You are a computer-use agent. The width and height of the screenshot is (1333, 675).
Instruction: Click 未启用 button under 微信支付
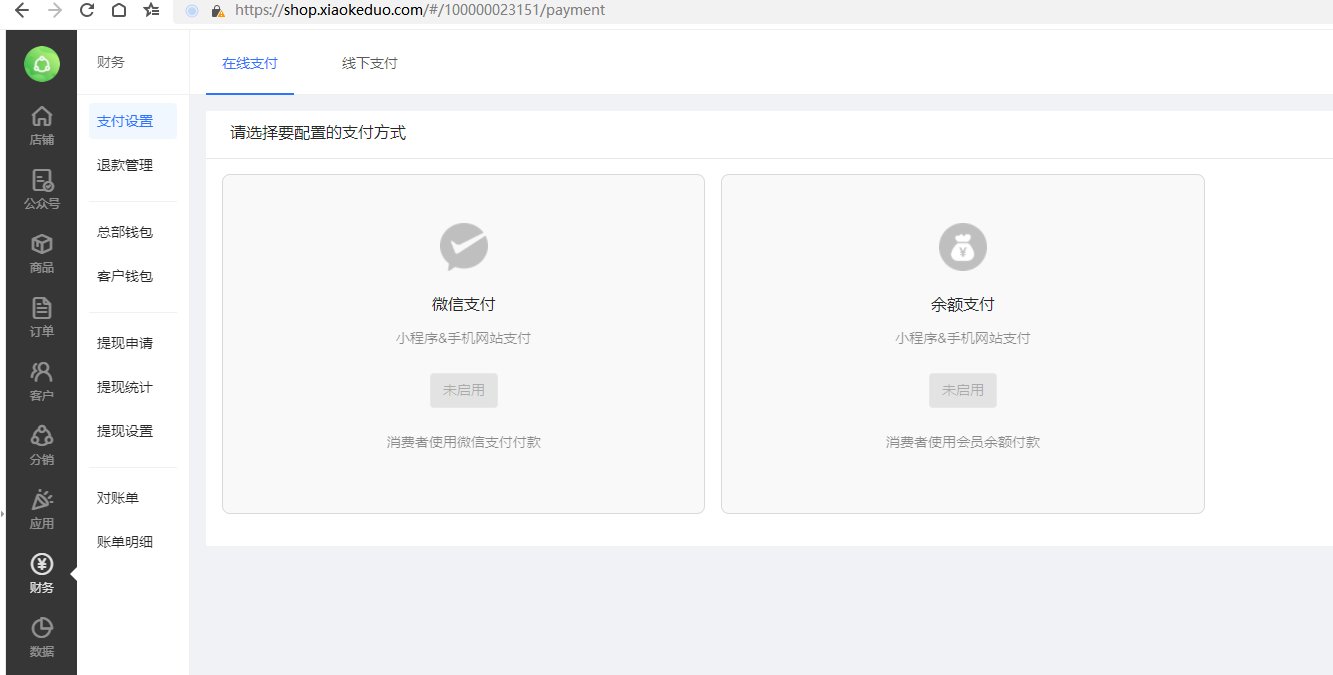[x=464, y=390]
